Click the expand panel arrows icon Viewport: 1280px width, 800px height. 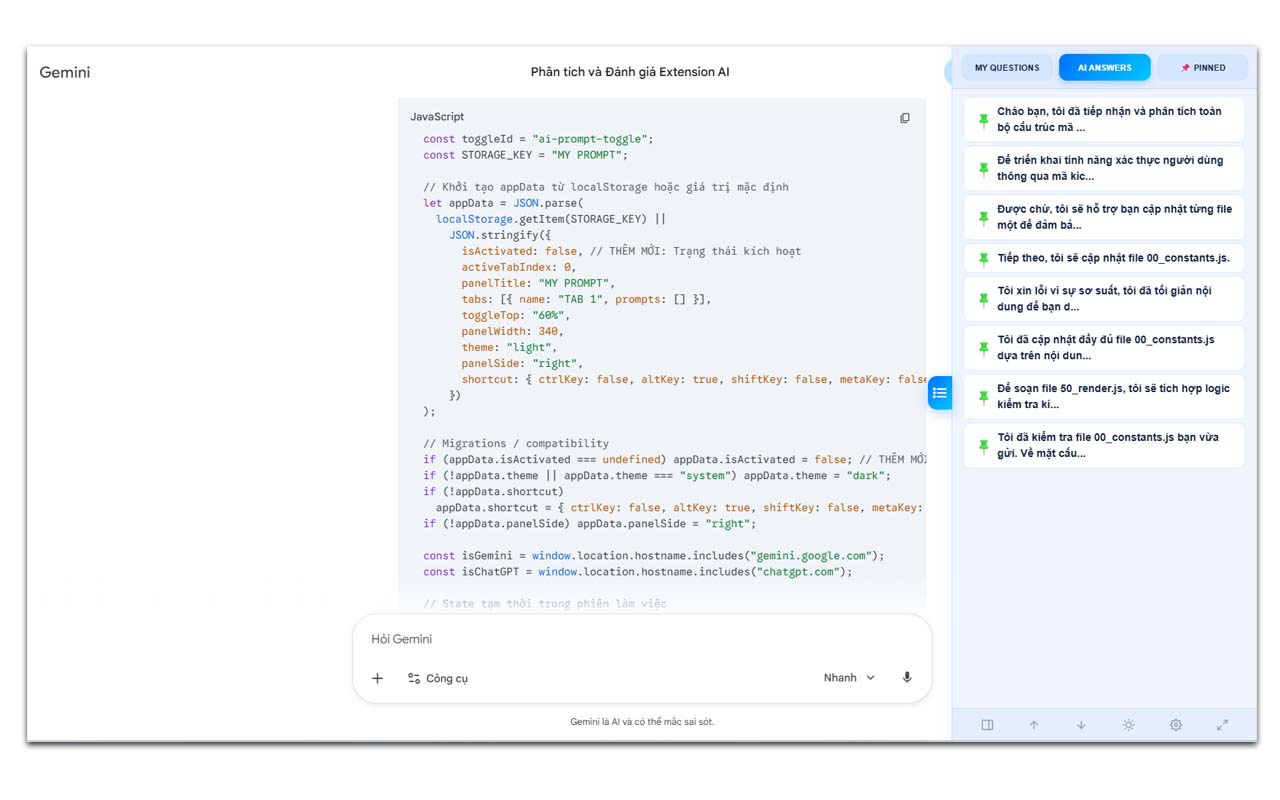pos(1222,725)
